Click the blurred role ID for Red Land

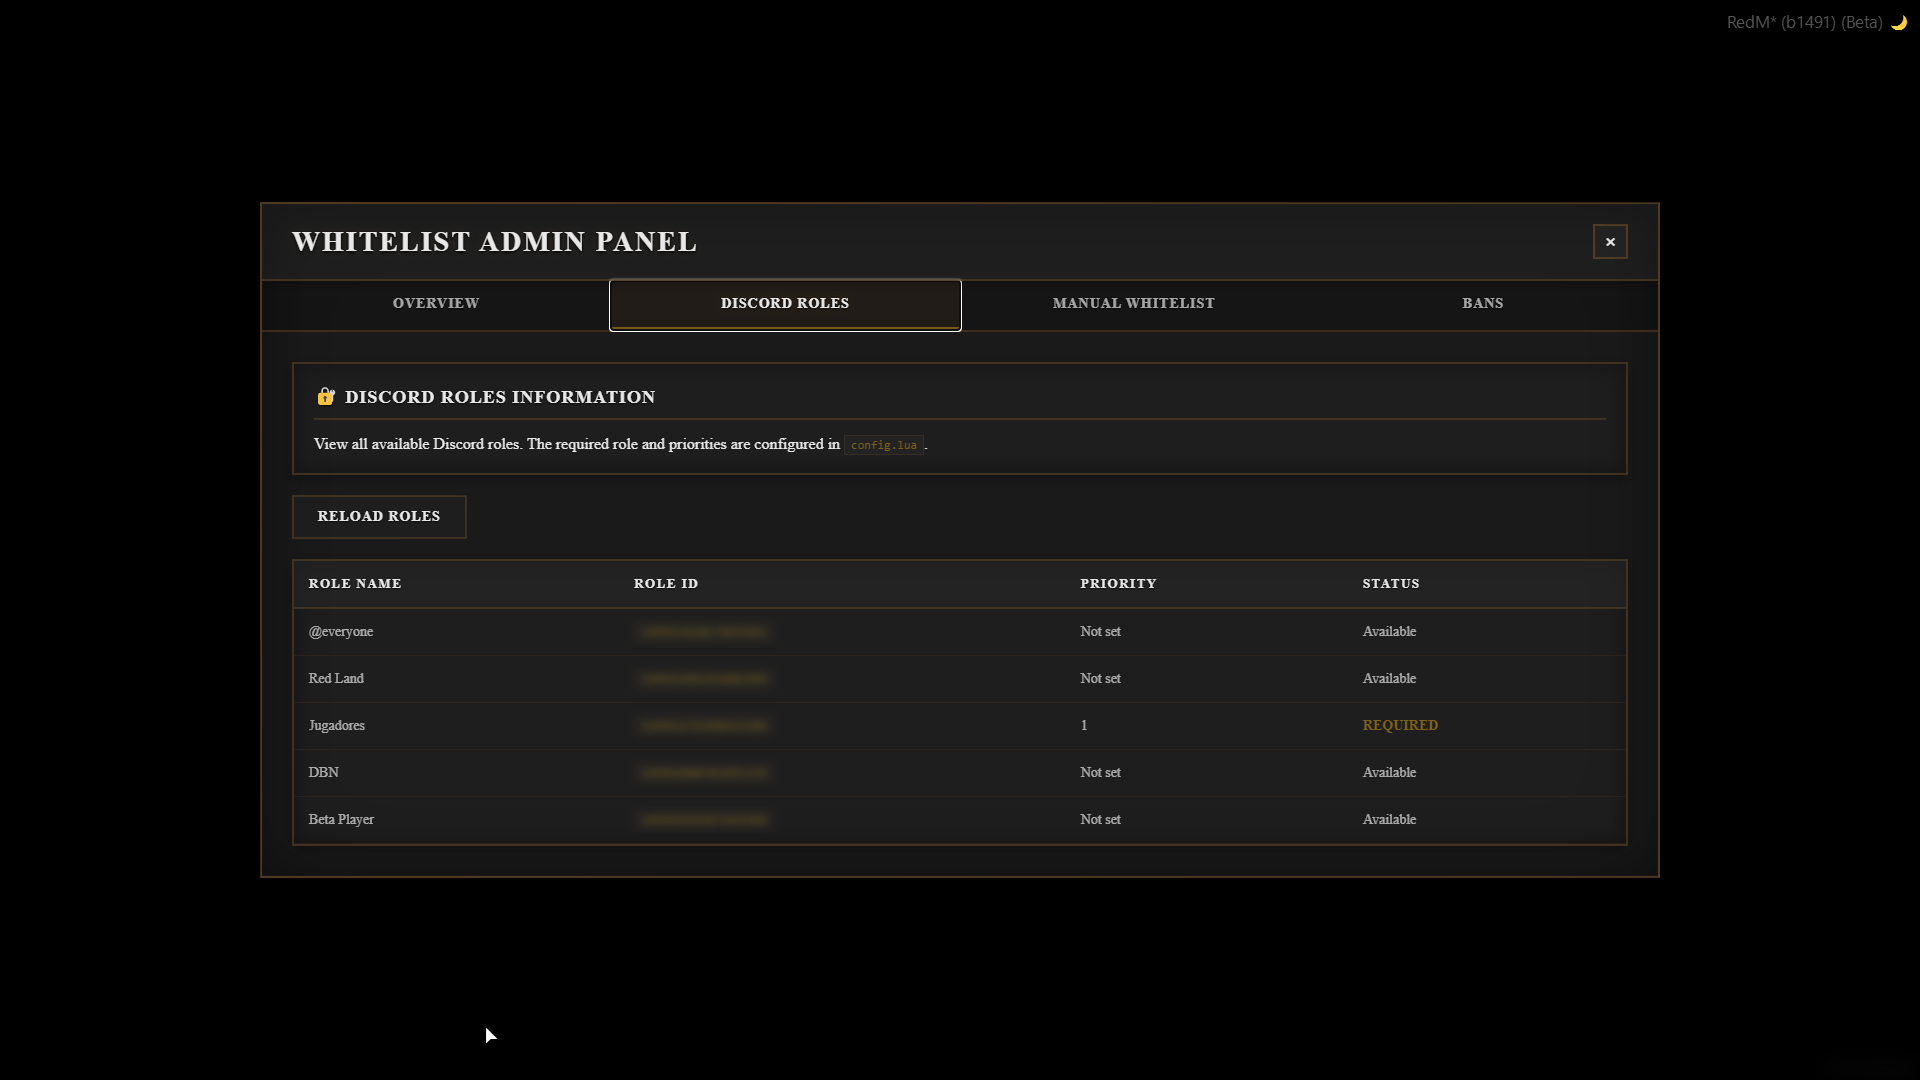point(703,679)
